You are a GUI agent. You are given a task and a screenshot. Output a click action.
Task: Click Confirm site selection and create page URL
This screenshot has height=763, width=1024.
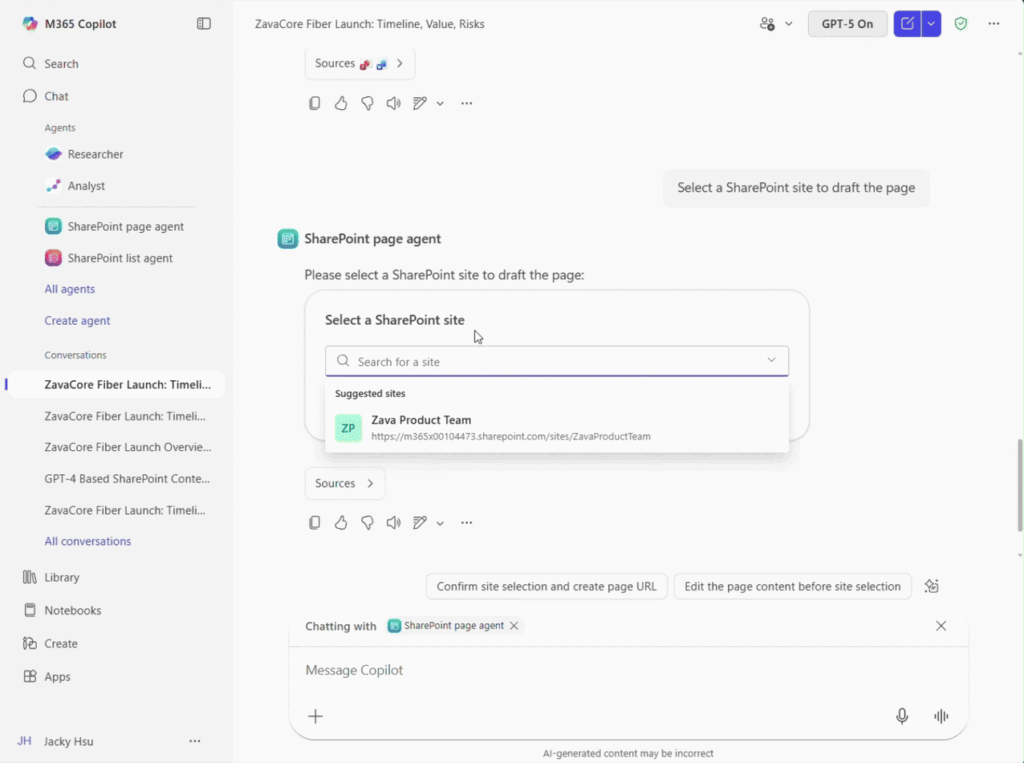546,587
